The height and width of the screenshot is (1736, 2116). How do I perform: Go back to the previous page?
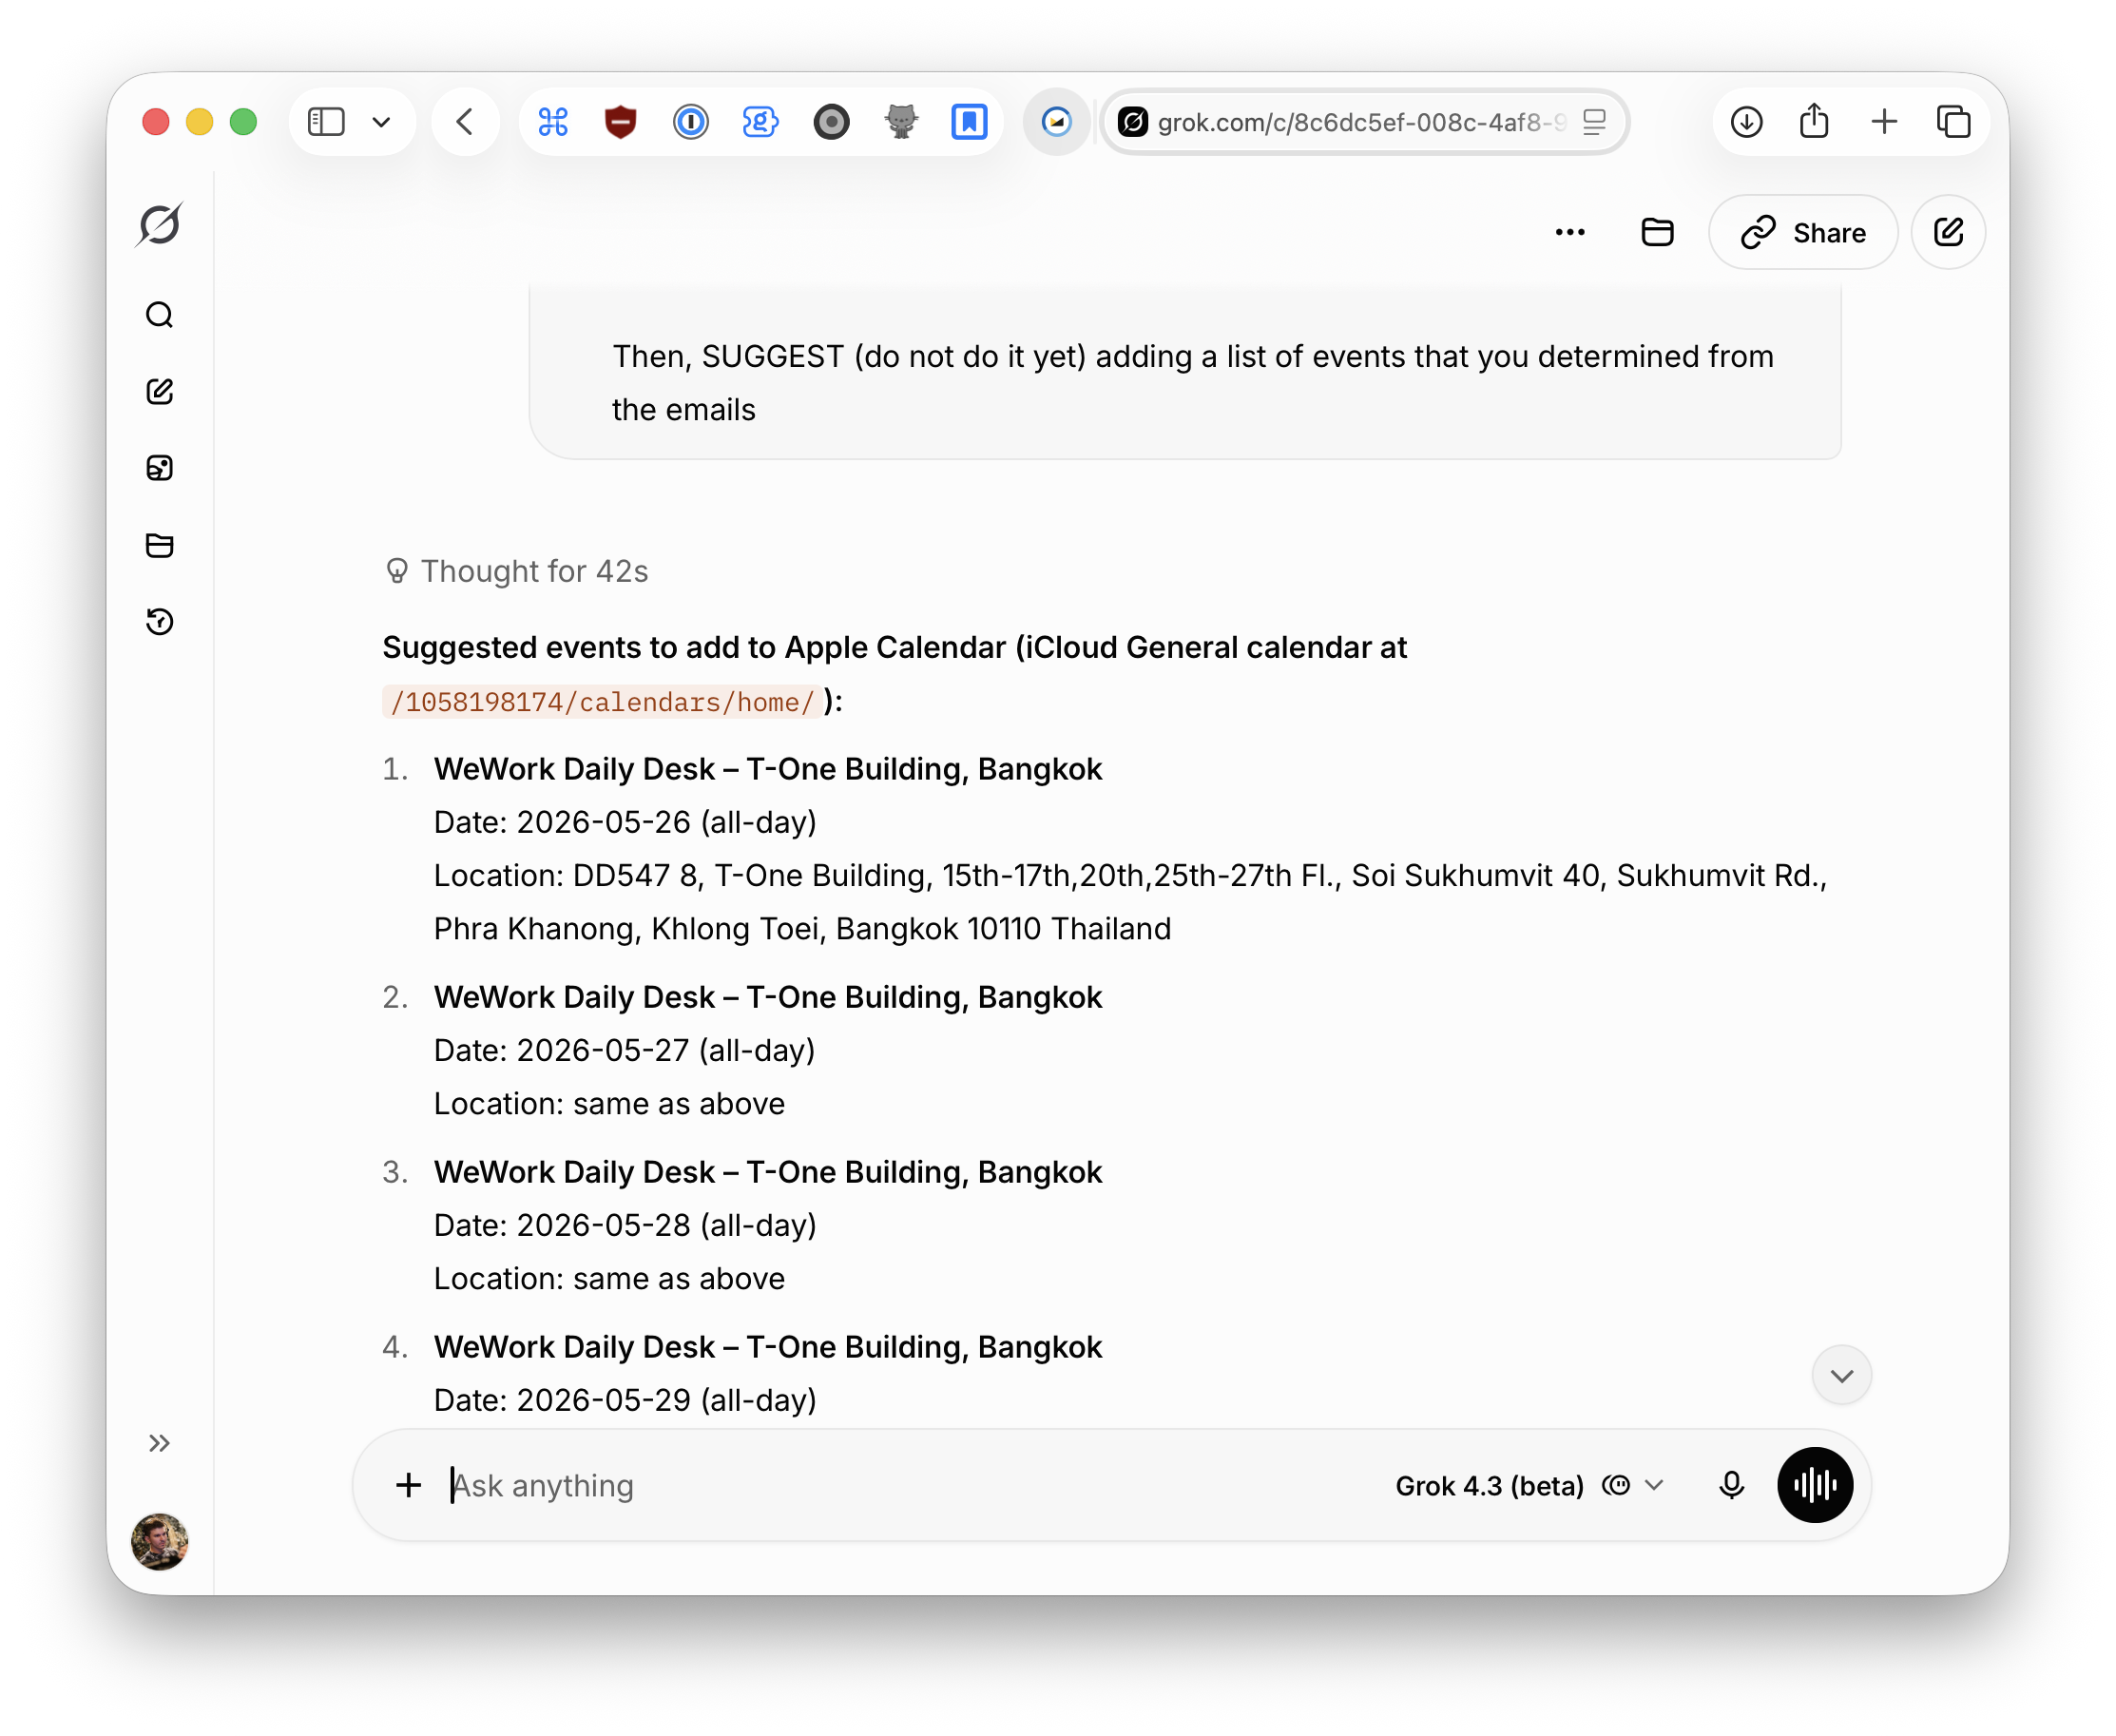point(465,122)
